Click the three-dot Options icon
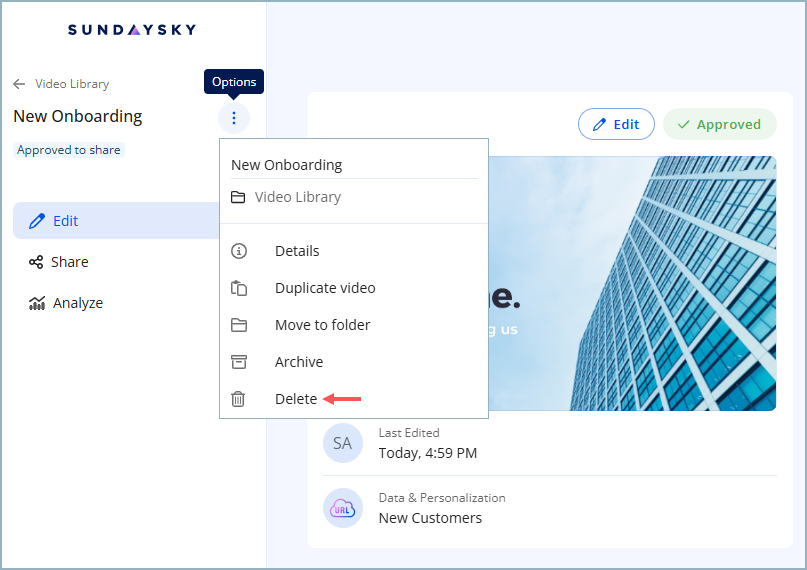The image size is (807, 570). (x=234, y=119)
